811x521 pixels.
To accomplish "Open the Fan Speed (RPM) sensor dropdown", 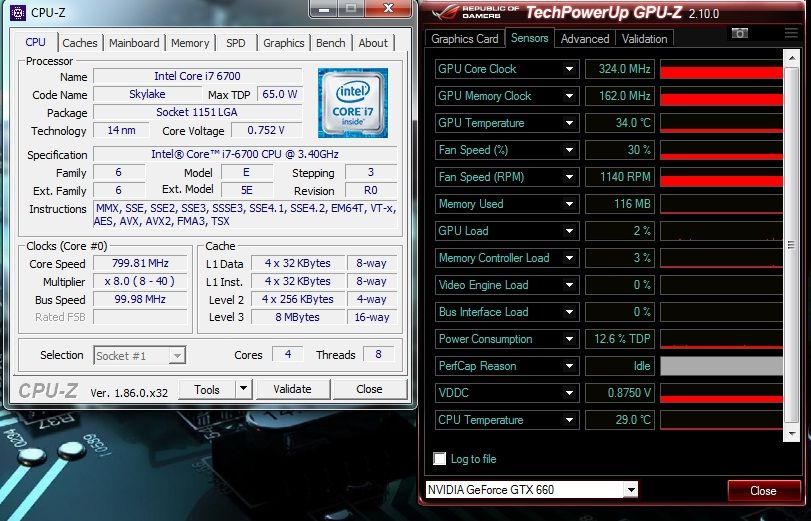I will click(569, 177).
